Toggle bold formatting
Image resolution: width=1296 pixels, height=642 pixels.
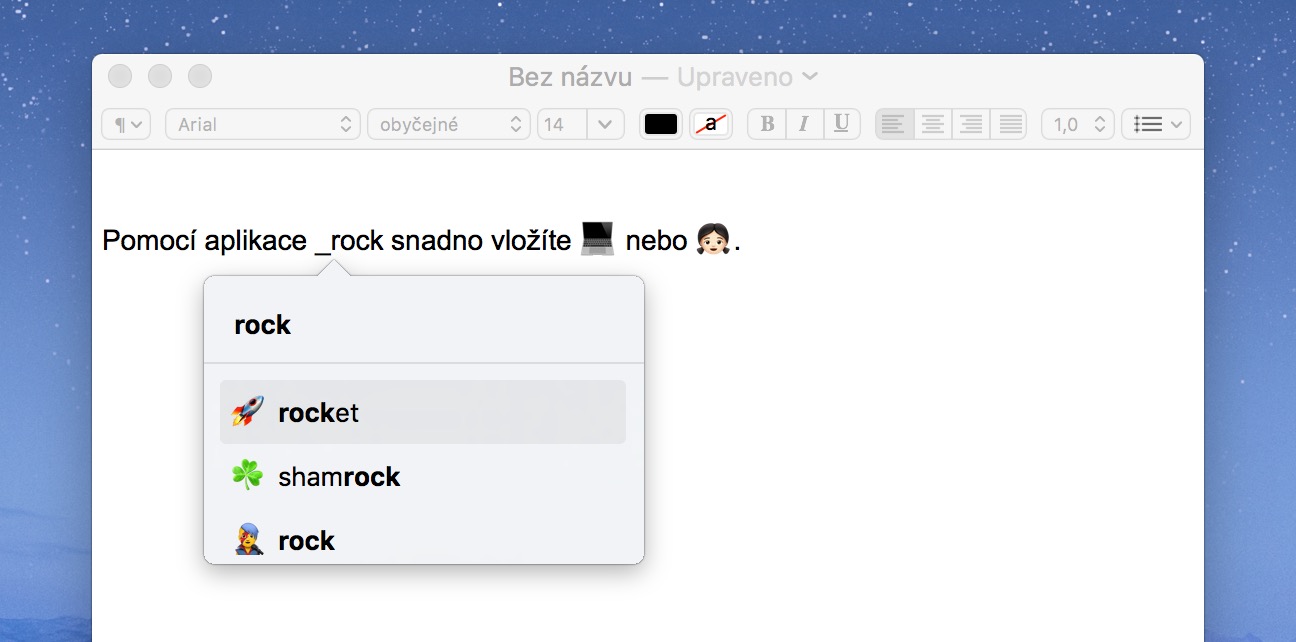[x=767, y=124]
